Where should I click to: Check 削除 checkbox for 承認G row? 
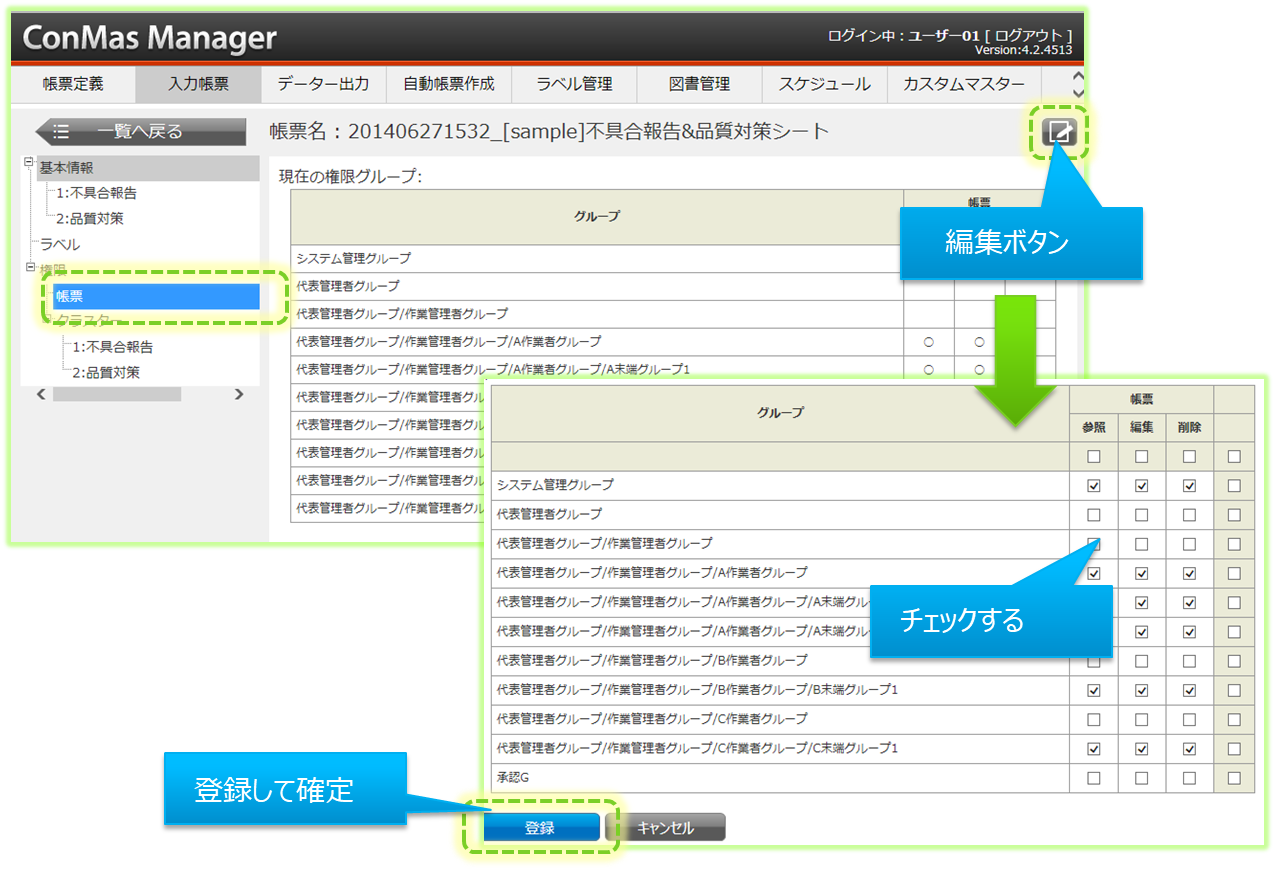[x=1189, y=778]
